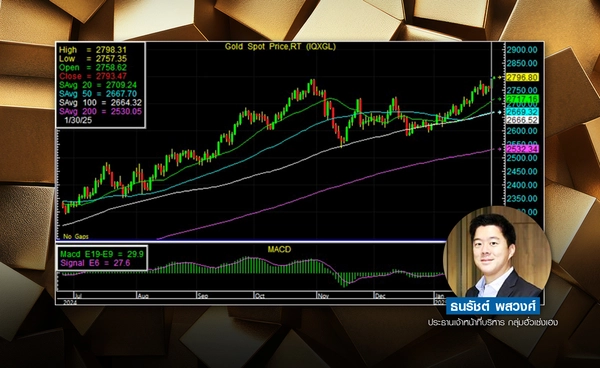Click the Jan month label on time axis

(439, 296)
